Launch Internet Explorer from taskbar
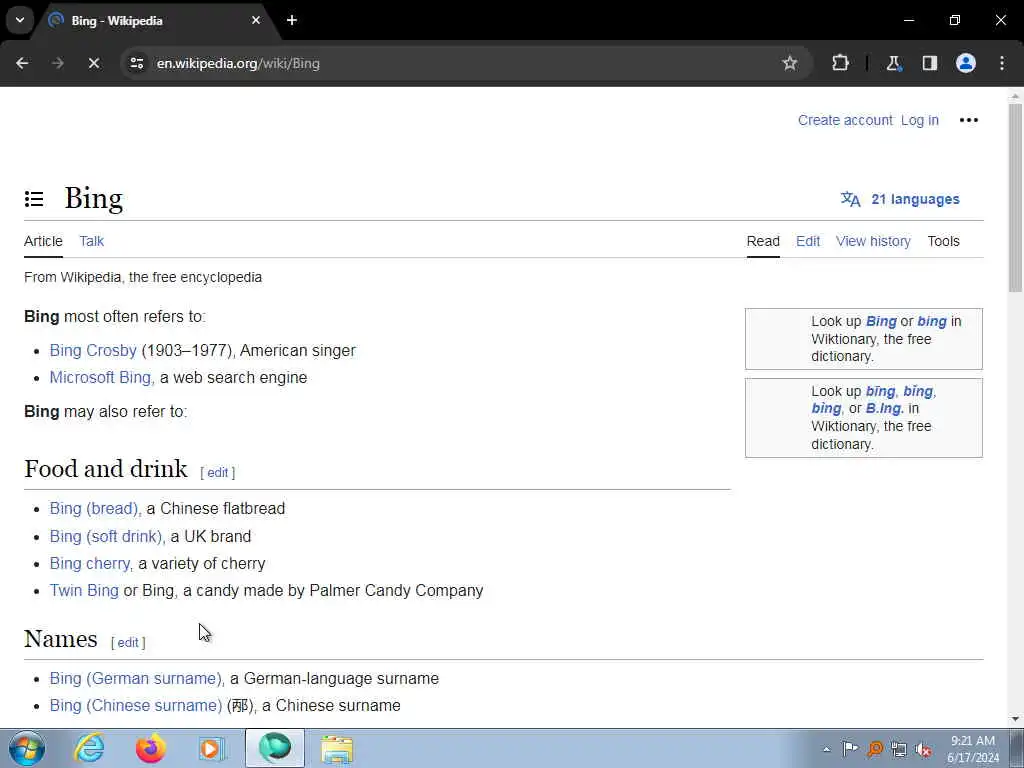Screen dimensions: 1024x768 [89, 748]
